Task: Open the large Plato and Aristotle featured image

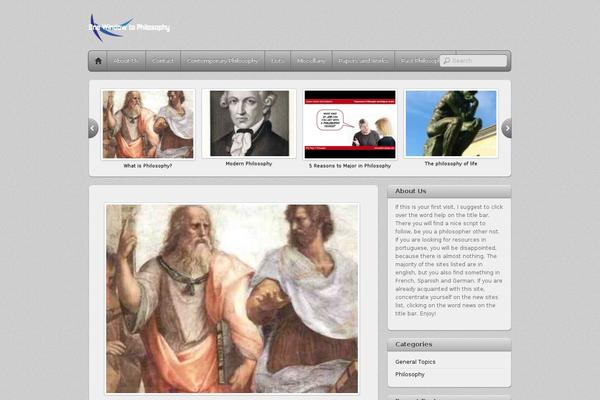Action: pos(232,299)
